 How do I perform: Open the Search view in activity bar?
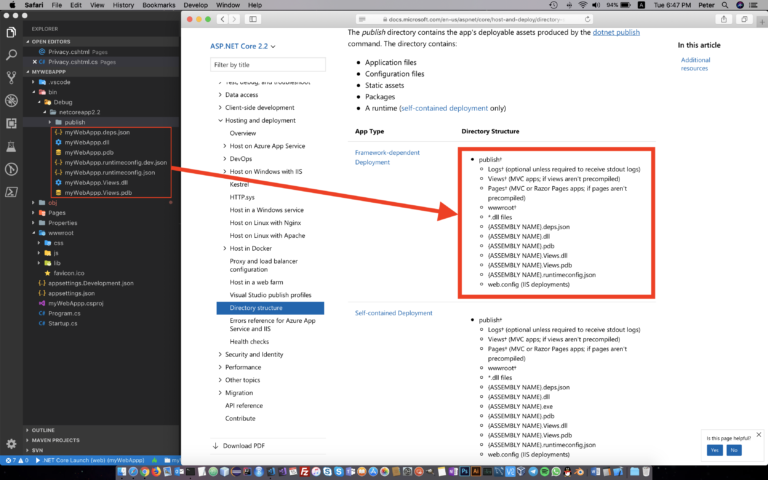coord(11,54)
